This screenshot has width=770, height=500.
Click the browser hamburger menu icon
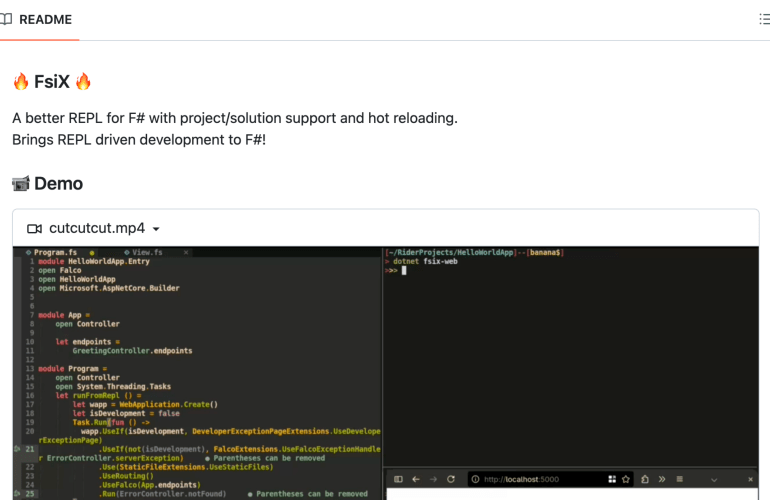tap(680, 480)
